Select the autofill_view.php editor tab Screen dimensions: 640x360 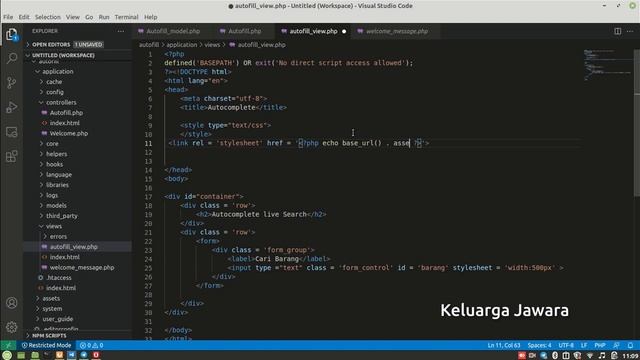[x=313, y=31]
